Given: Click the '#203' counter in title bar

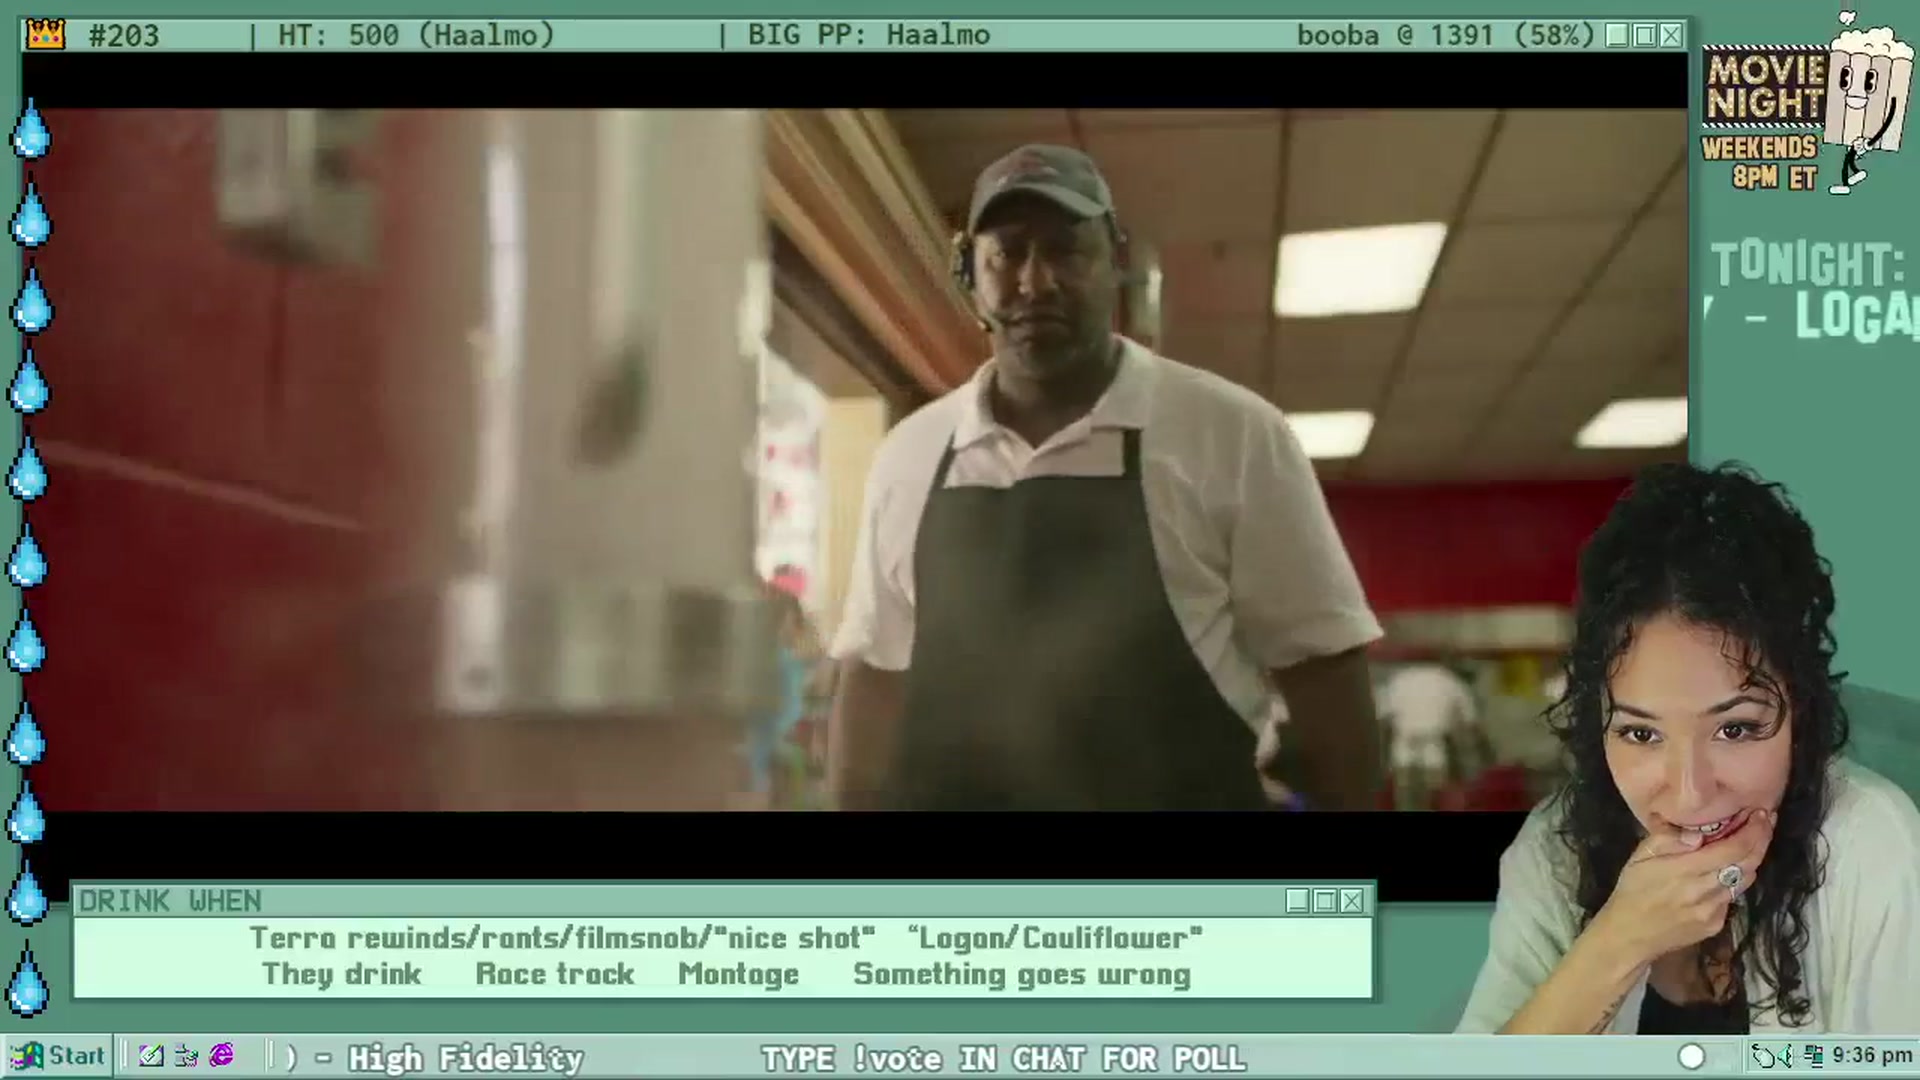Looking at the screenshot, I should point(124,36).
